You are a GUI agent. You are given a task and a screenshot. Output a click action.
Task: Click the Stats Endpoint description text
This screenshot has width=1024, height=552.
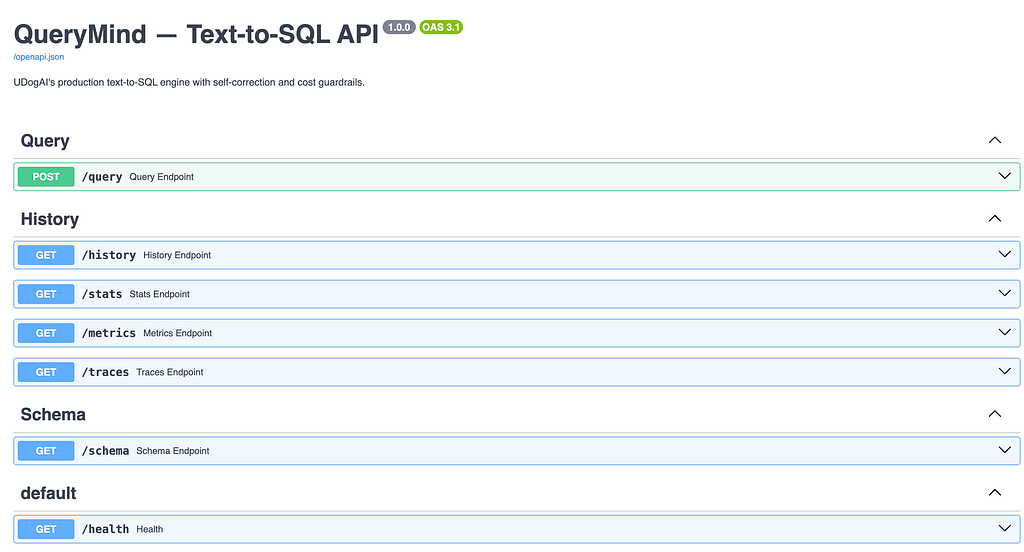coord(159,295)
